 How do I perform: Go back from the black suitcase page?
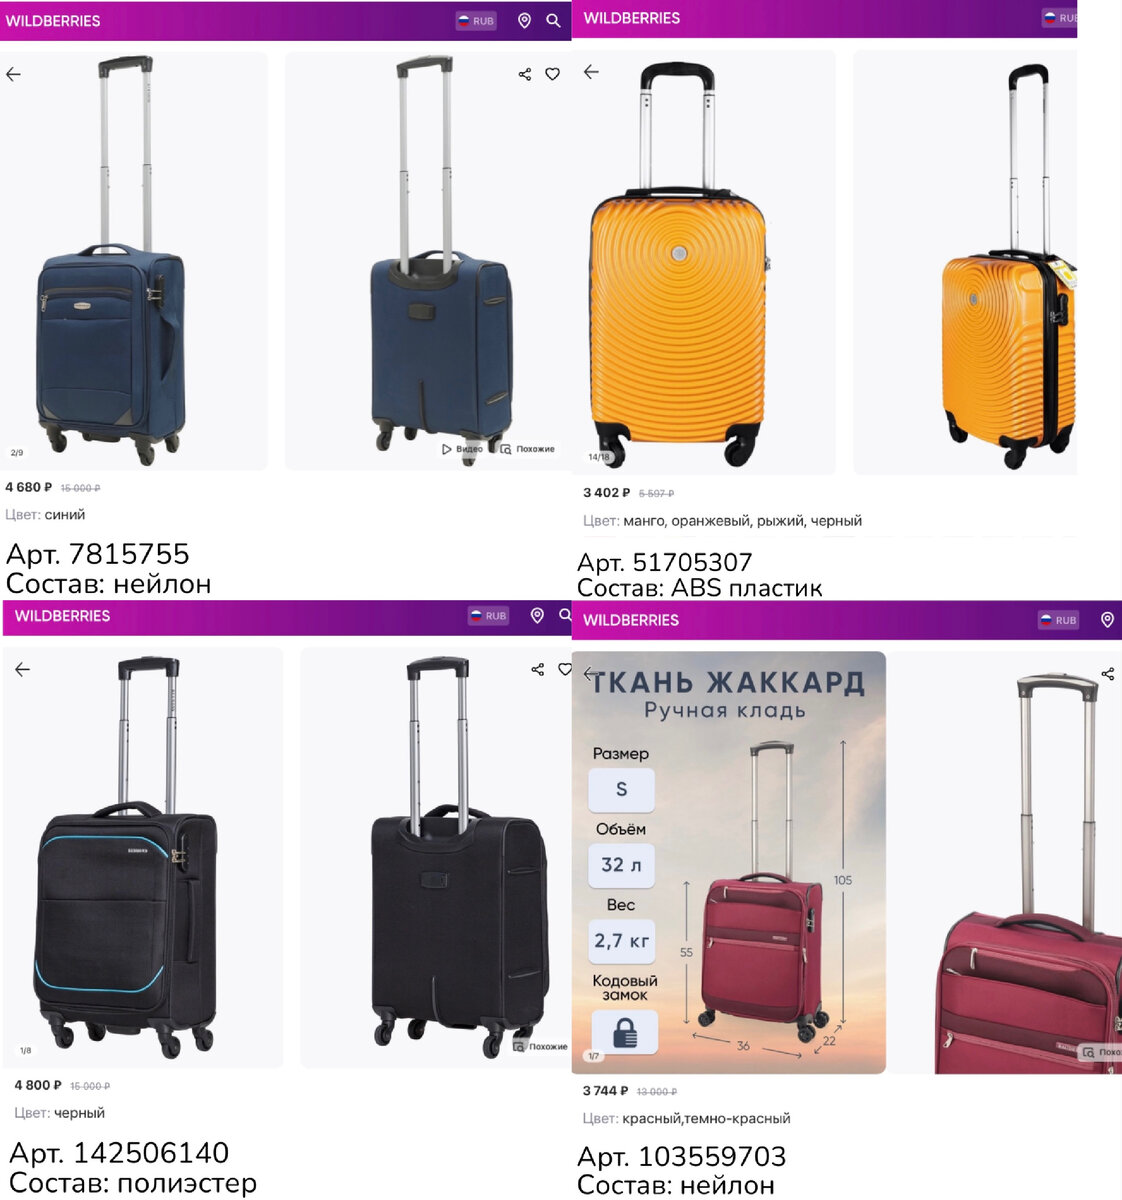pyautogui.click(x=22, y=669)
